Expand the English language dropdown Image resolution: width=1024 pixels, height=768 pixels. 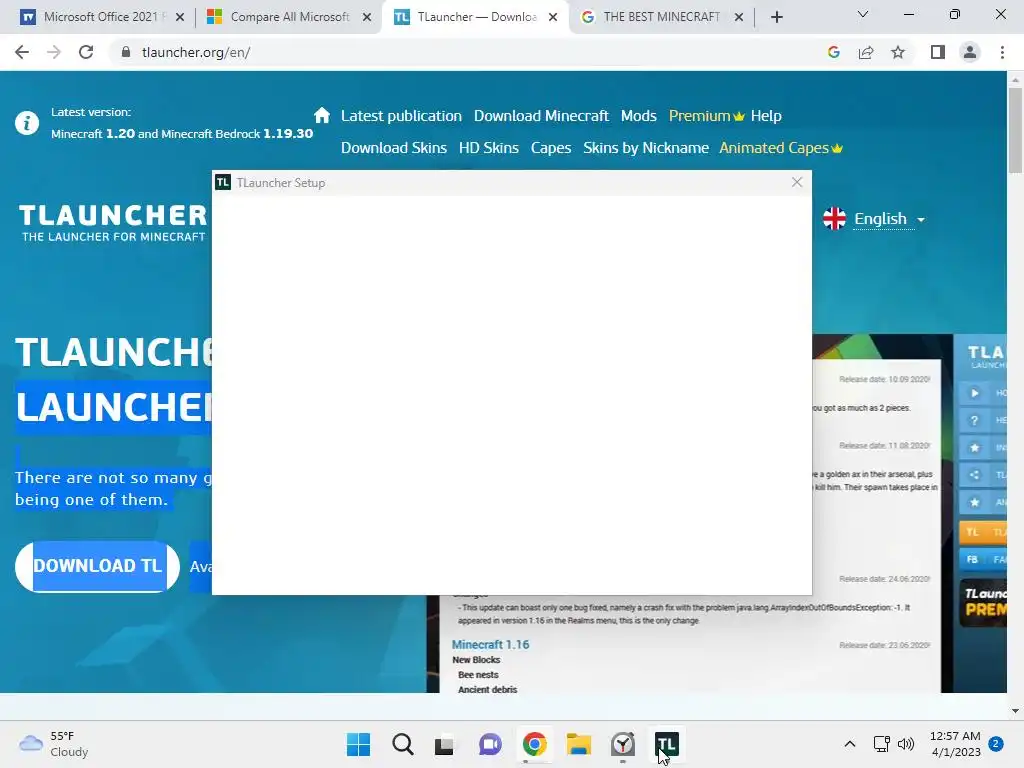point(889,219)
